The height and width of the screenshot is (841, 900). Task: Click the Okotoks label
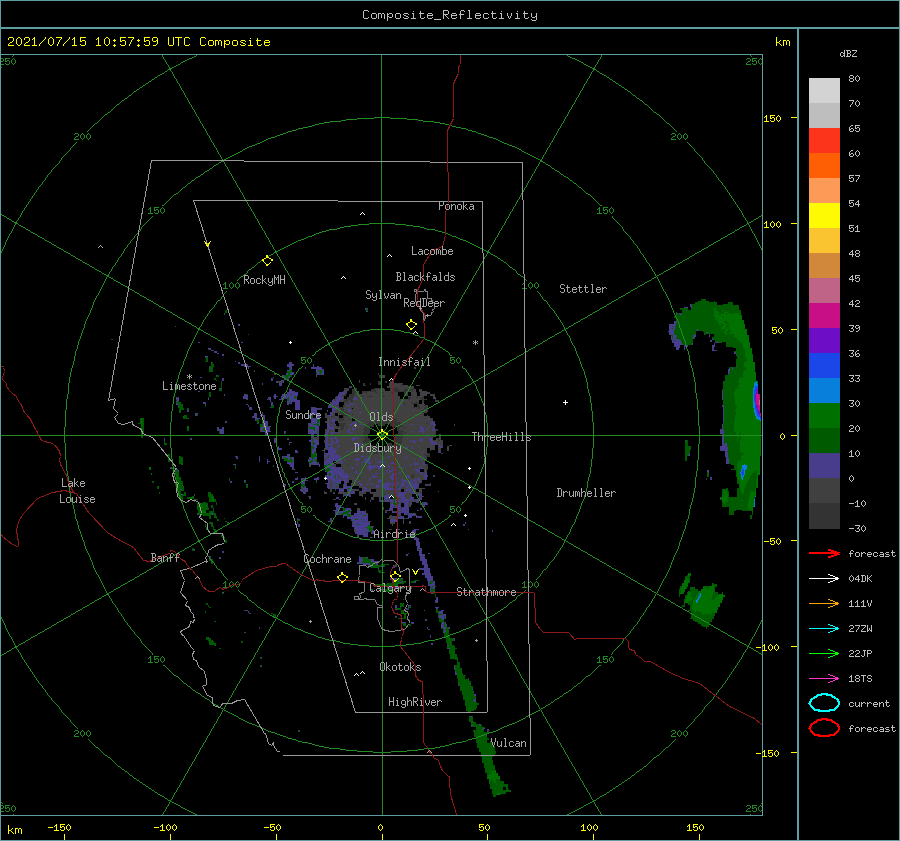coord(400,667)
